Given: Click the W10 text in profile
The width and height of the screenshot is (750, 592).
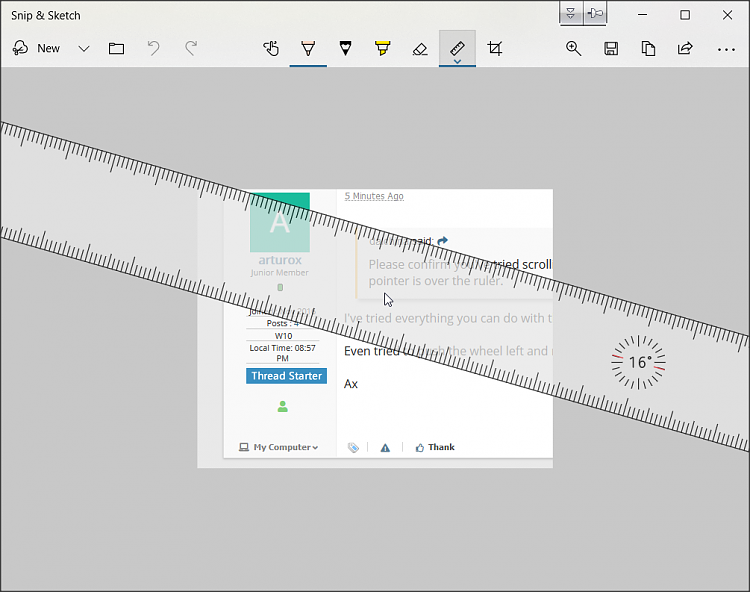Looking at the screenshot, I should click(283, 336).
